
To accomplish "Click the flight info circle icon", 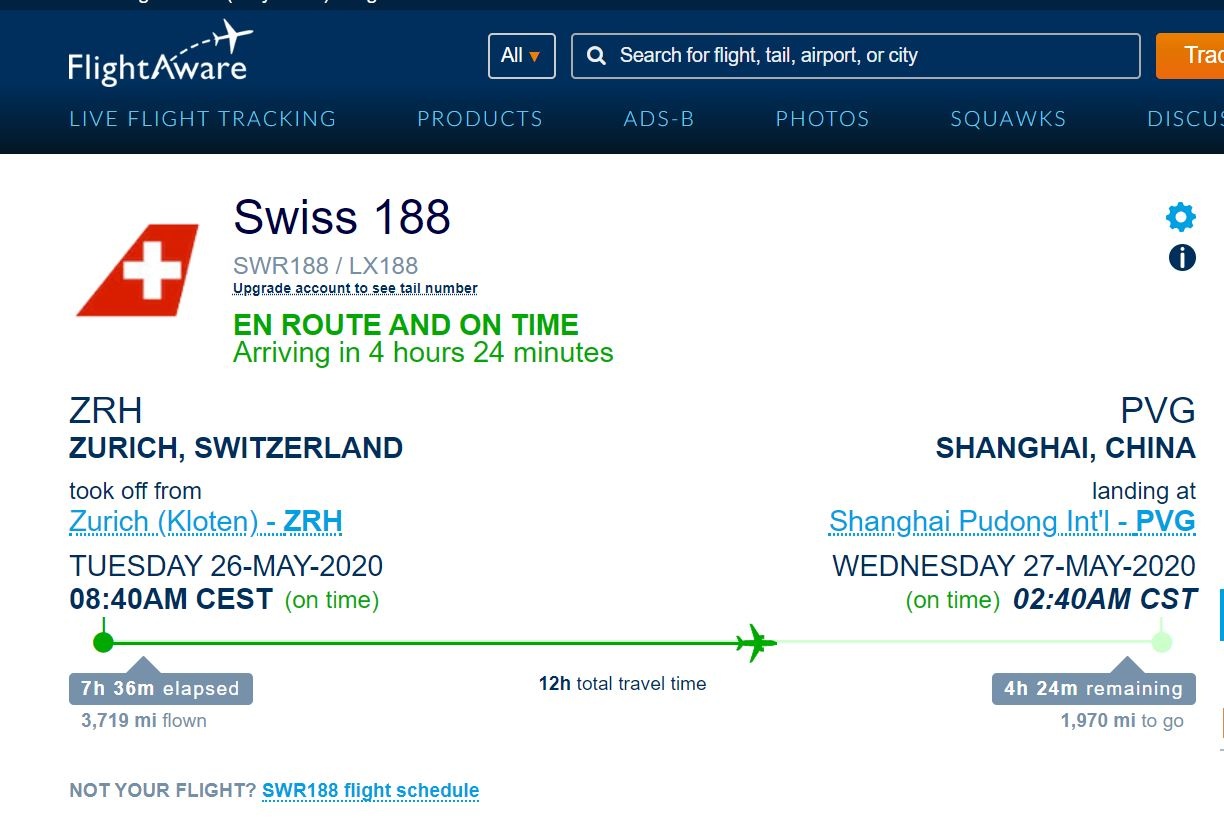I will tap(1182, 258).
